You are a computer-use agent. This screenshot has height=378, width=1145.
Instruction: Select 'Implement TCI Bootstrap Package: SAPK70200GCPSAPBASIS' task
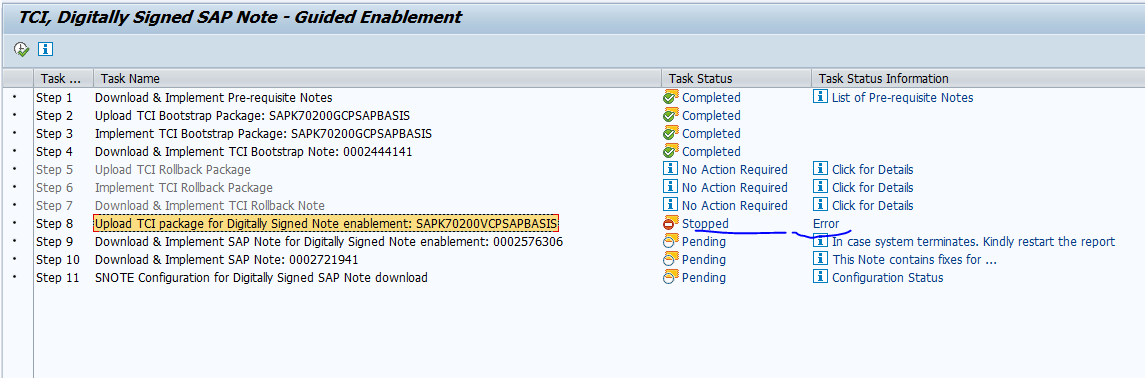[x=264, y=134]
